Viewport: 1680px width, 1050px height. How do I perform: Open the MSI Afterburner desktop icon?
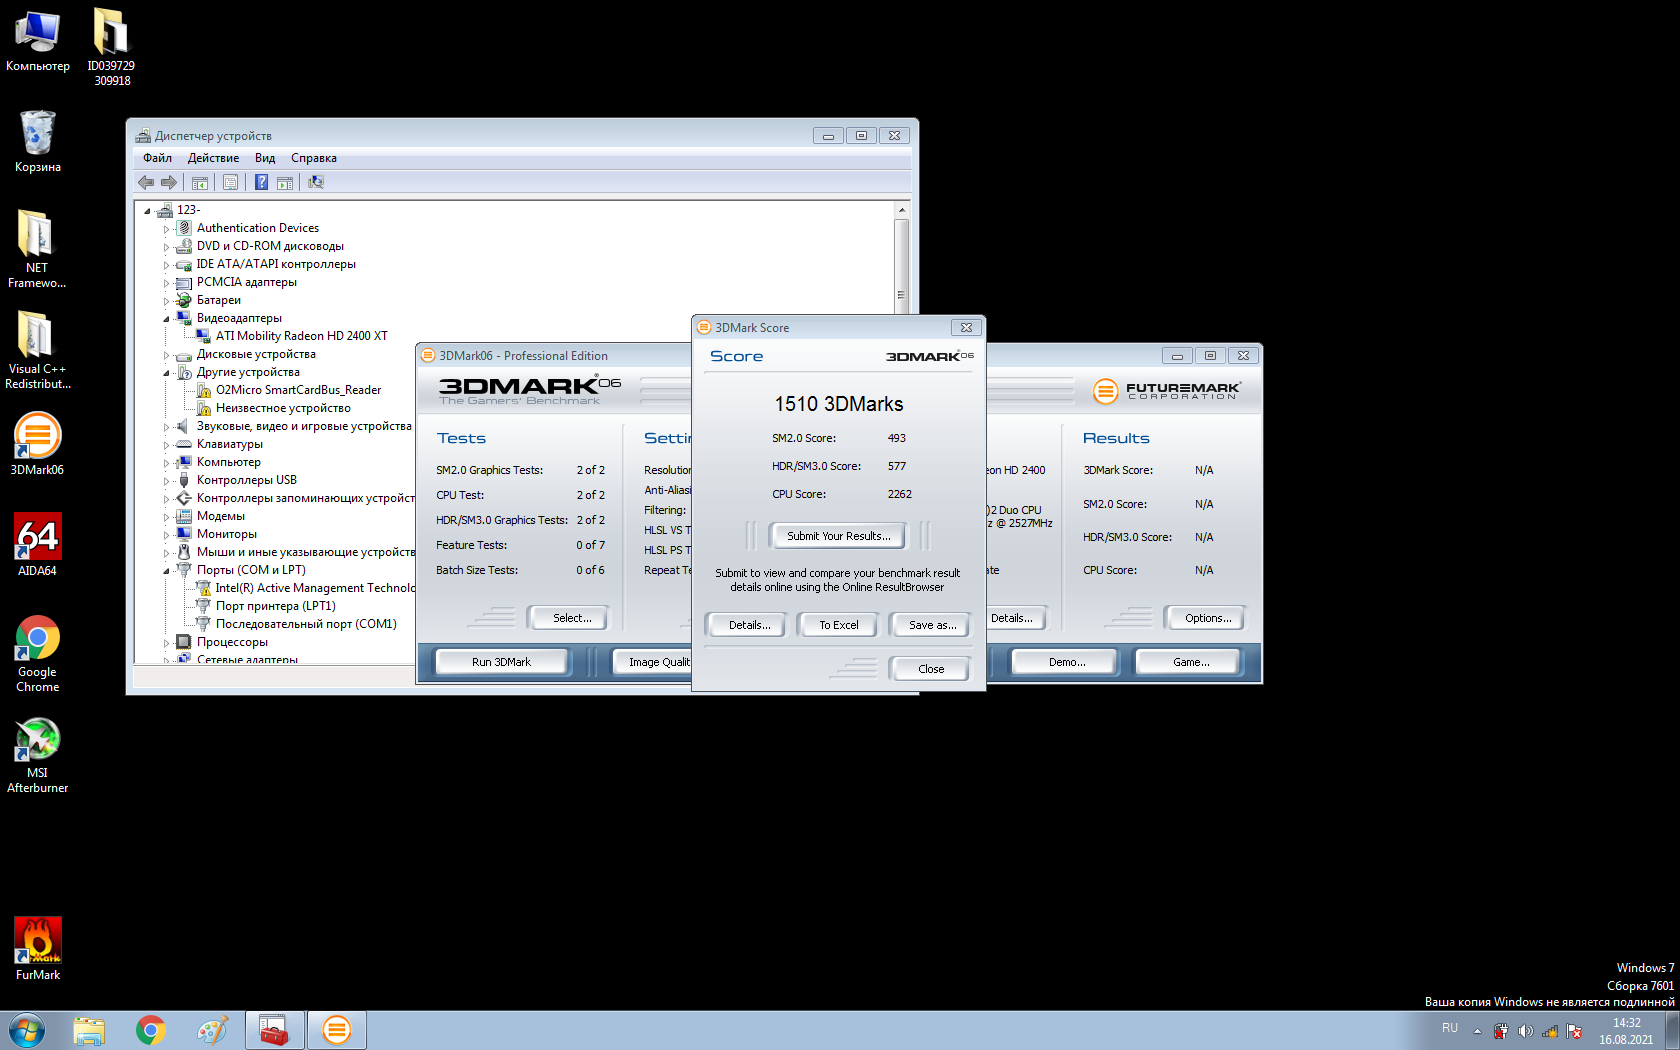click(x=37, y=755)
